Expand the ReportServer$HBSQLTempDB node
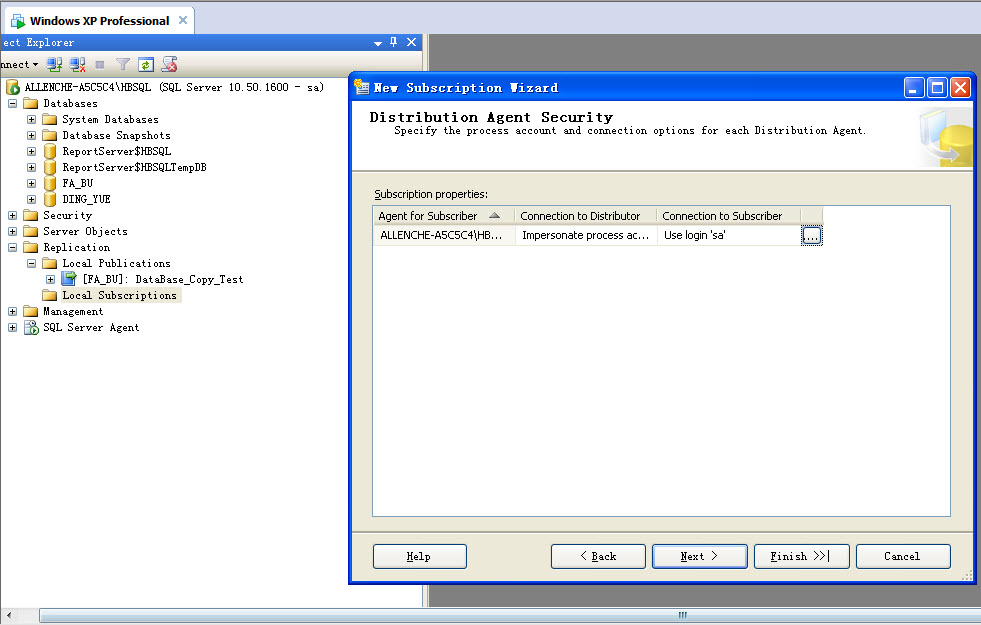Viewport: 981px width, 625px height. 31,167
